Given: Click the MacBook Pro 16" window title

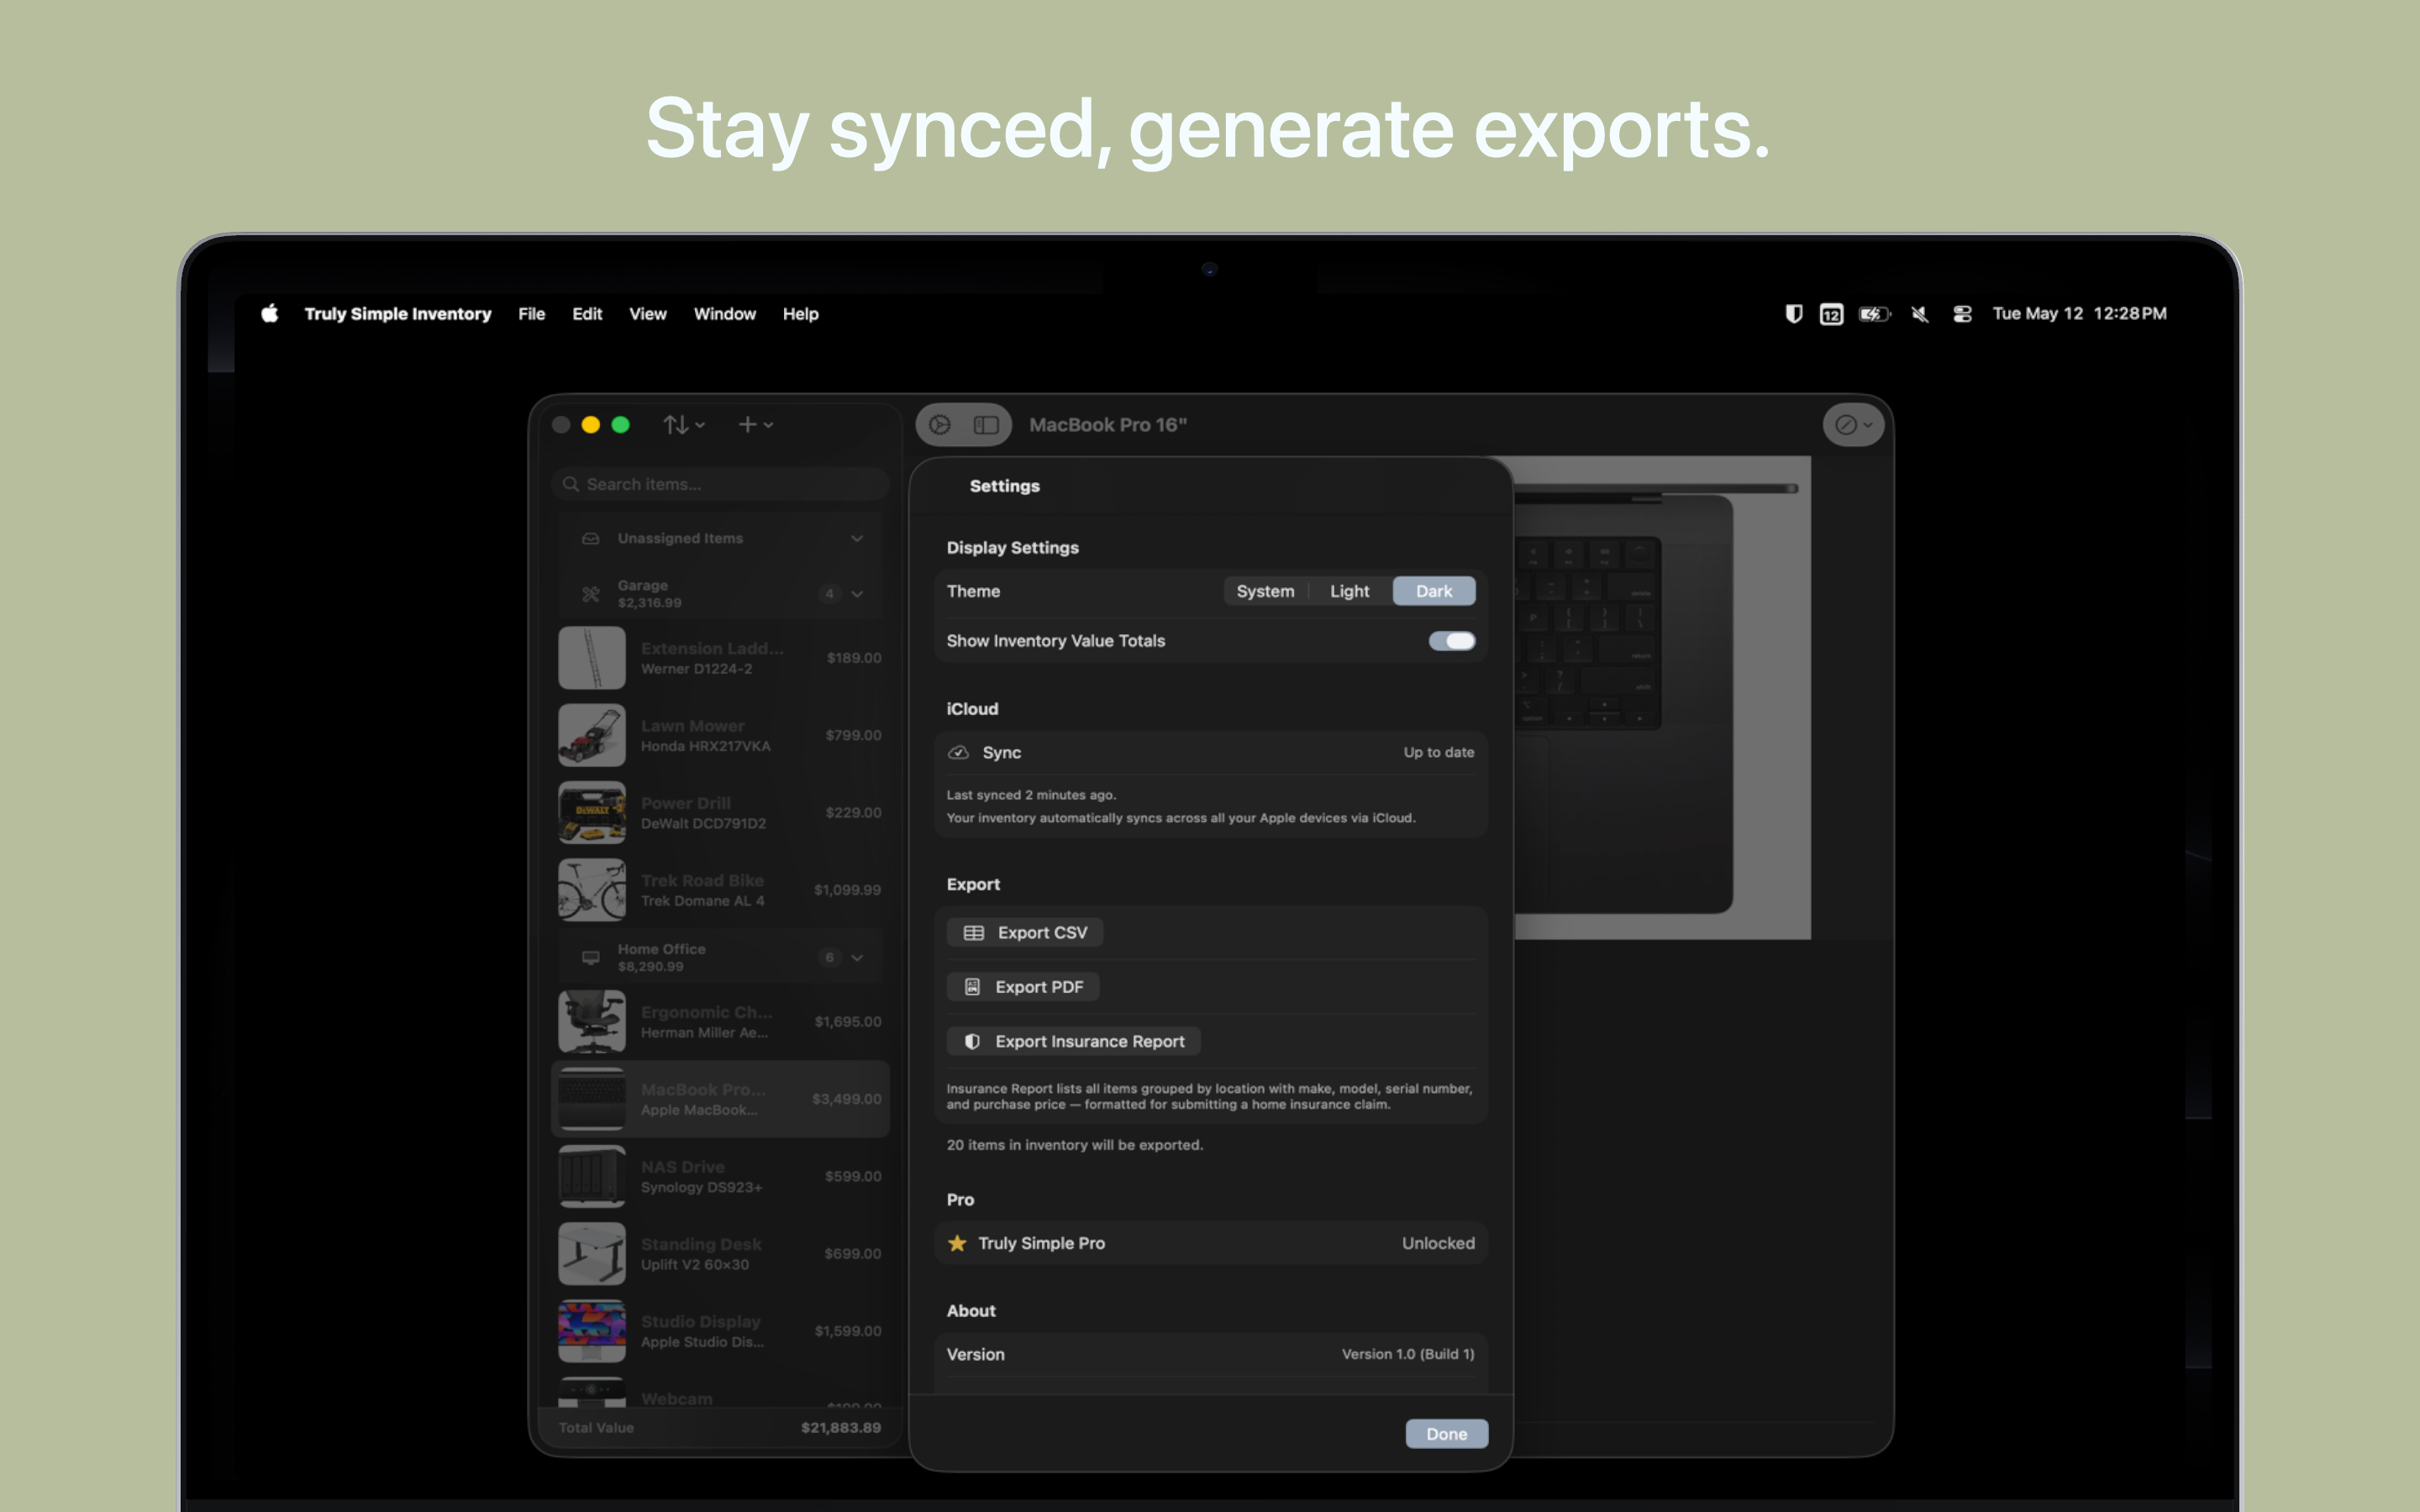Looking at the screenshot, I should click(1108, 425).
